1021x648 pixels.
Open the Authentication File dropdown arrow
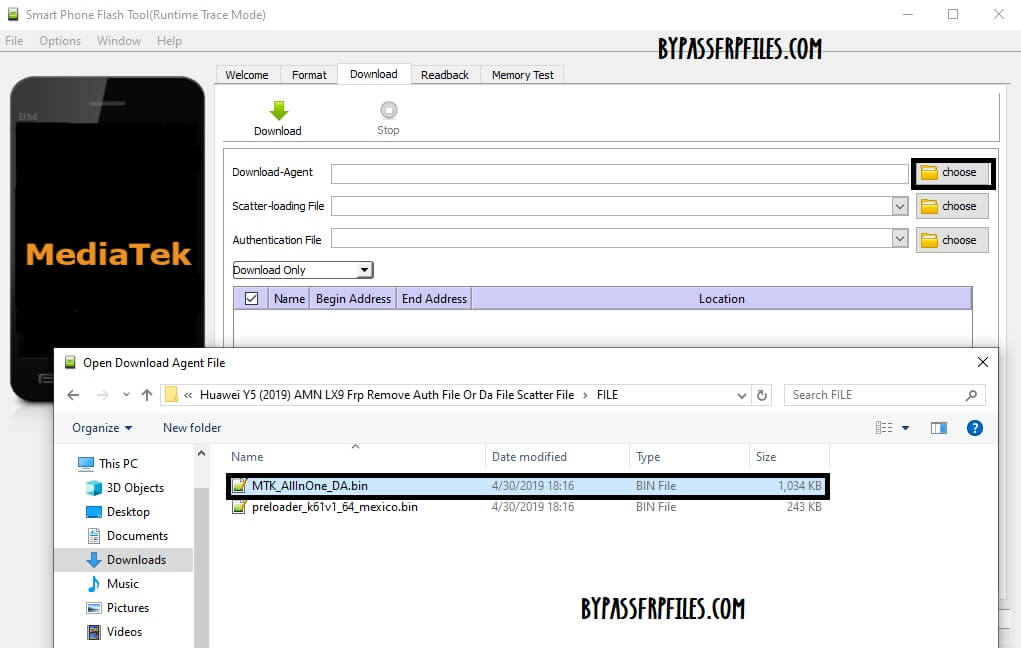pyautogui.click(x=899, y=240)
